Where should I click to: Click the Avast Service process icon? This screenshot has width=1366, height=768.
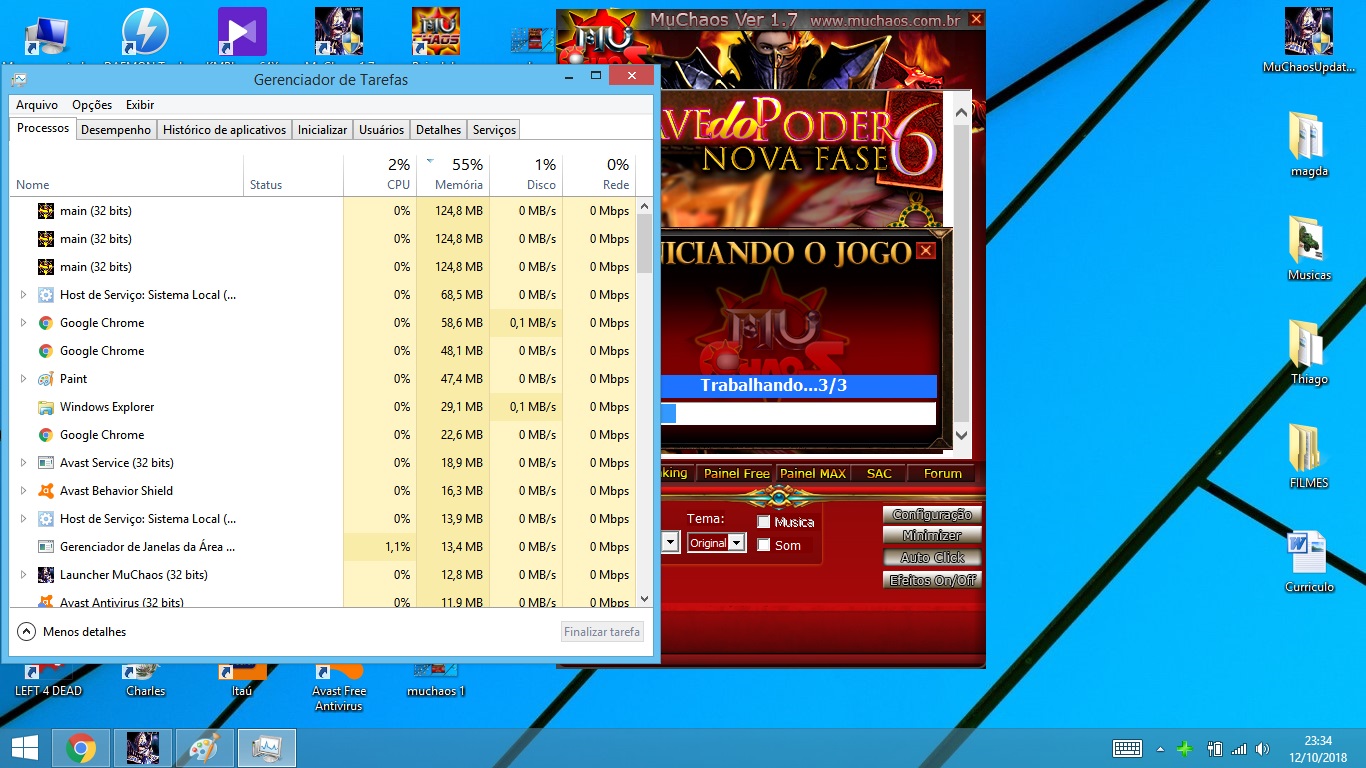[x=46, y=463]
